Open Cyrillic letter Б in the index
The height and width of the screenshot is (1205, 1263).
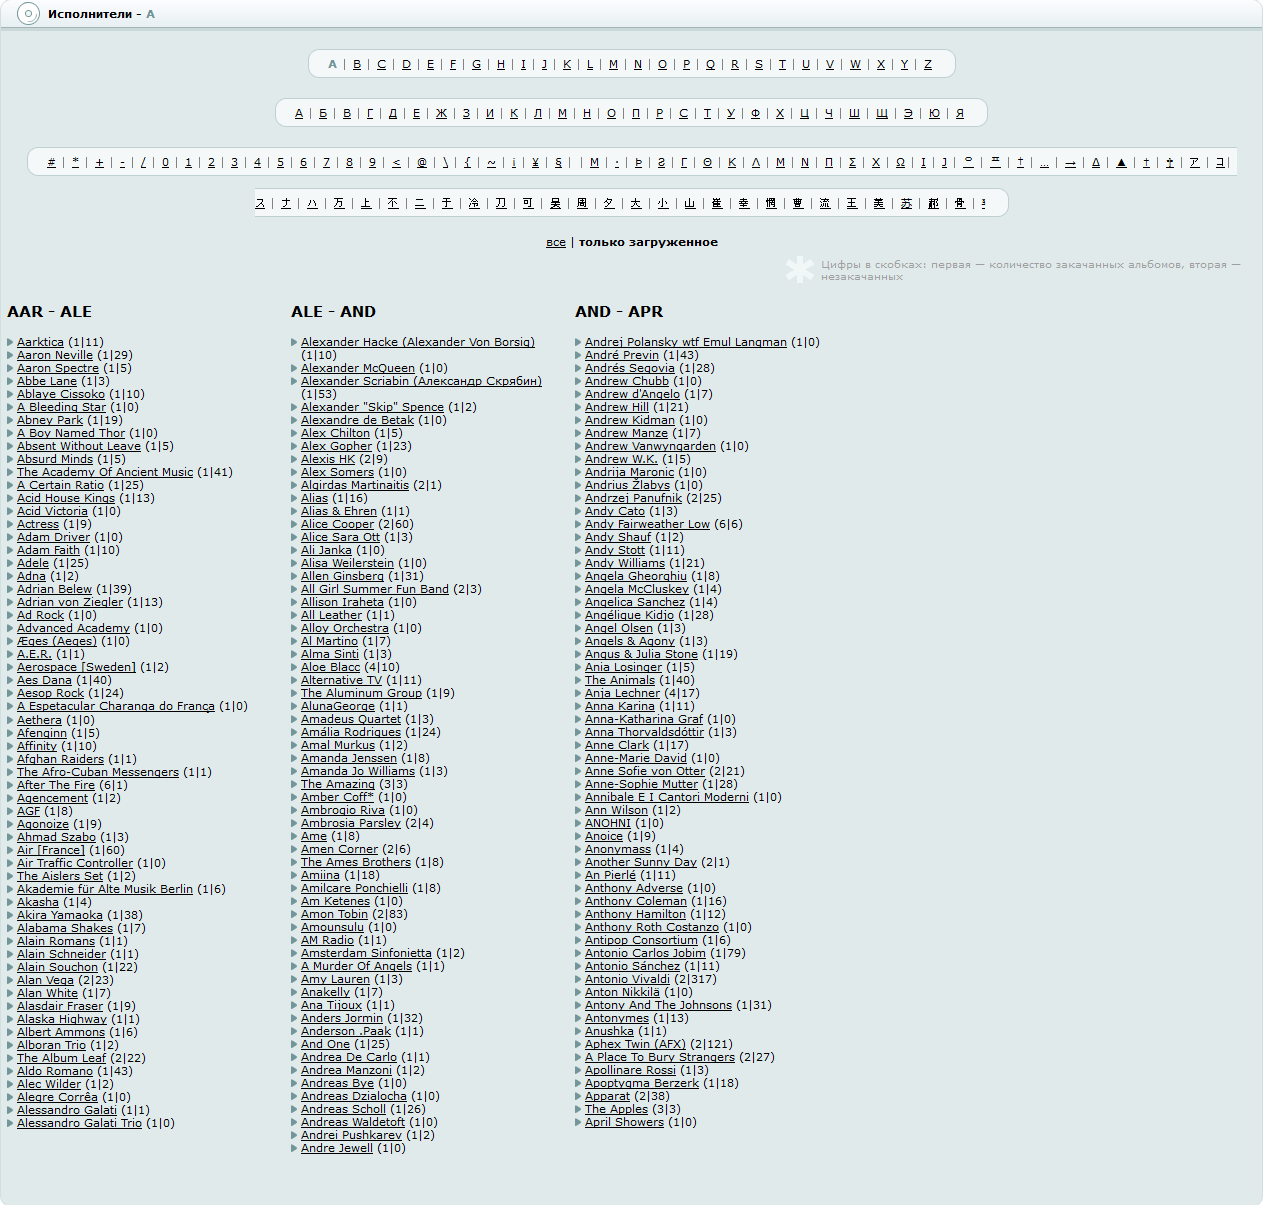[x=323, y=113]
